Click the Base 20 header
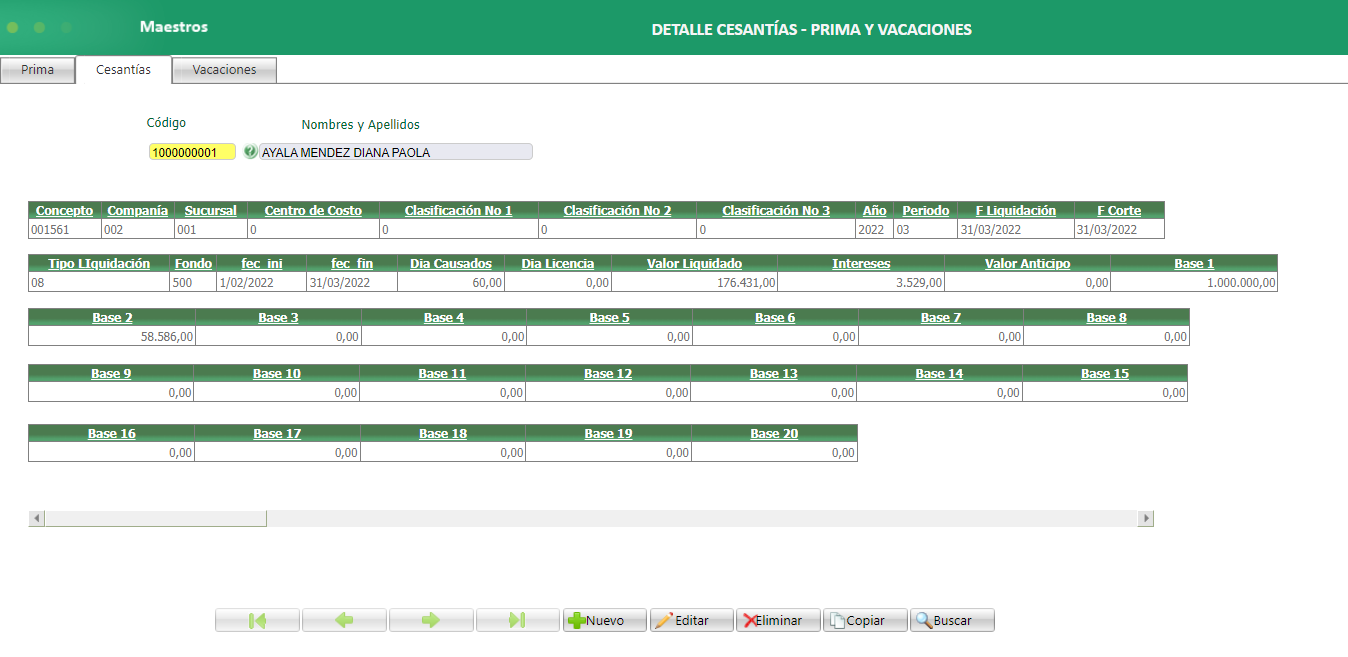Viewport: 1348px width, 657px height. [774, 433]
